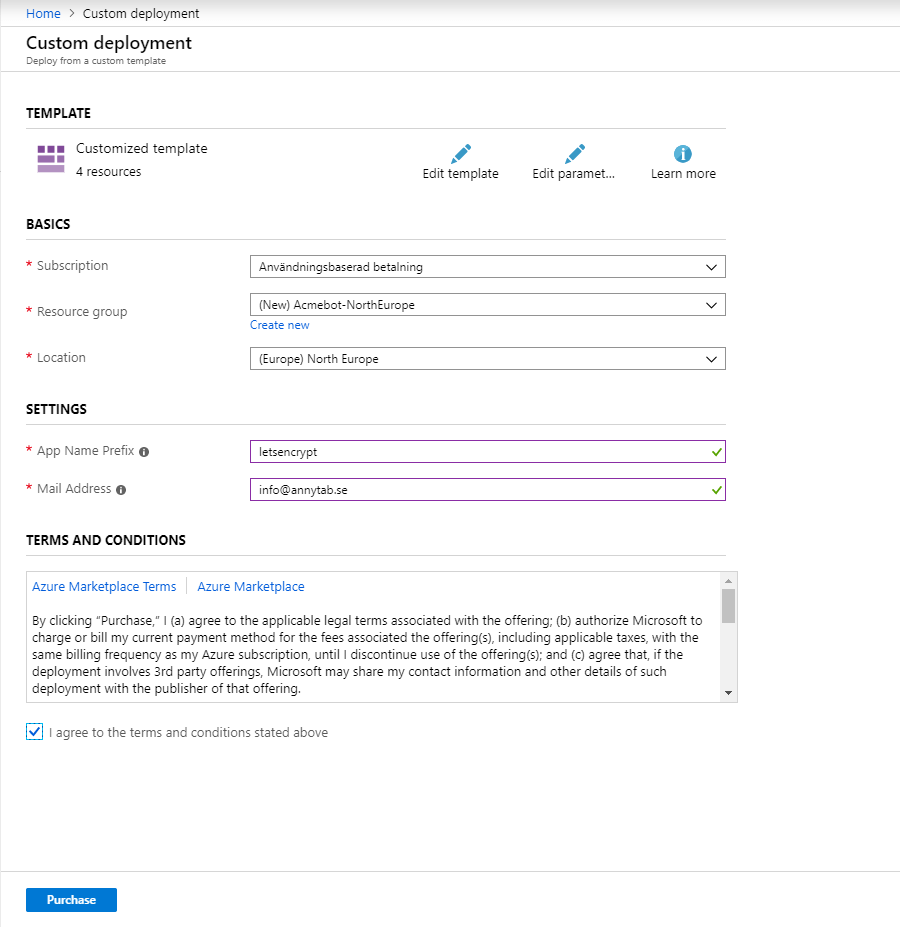900x927 pixels.
Task: Go to Home in the breadcrumb
Action: (43, 13)
